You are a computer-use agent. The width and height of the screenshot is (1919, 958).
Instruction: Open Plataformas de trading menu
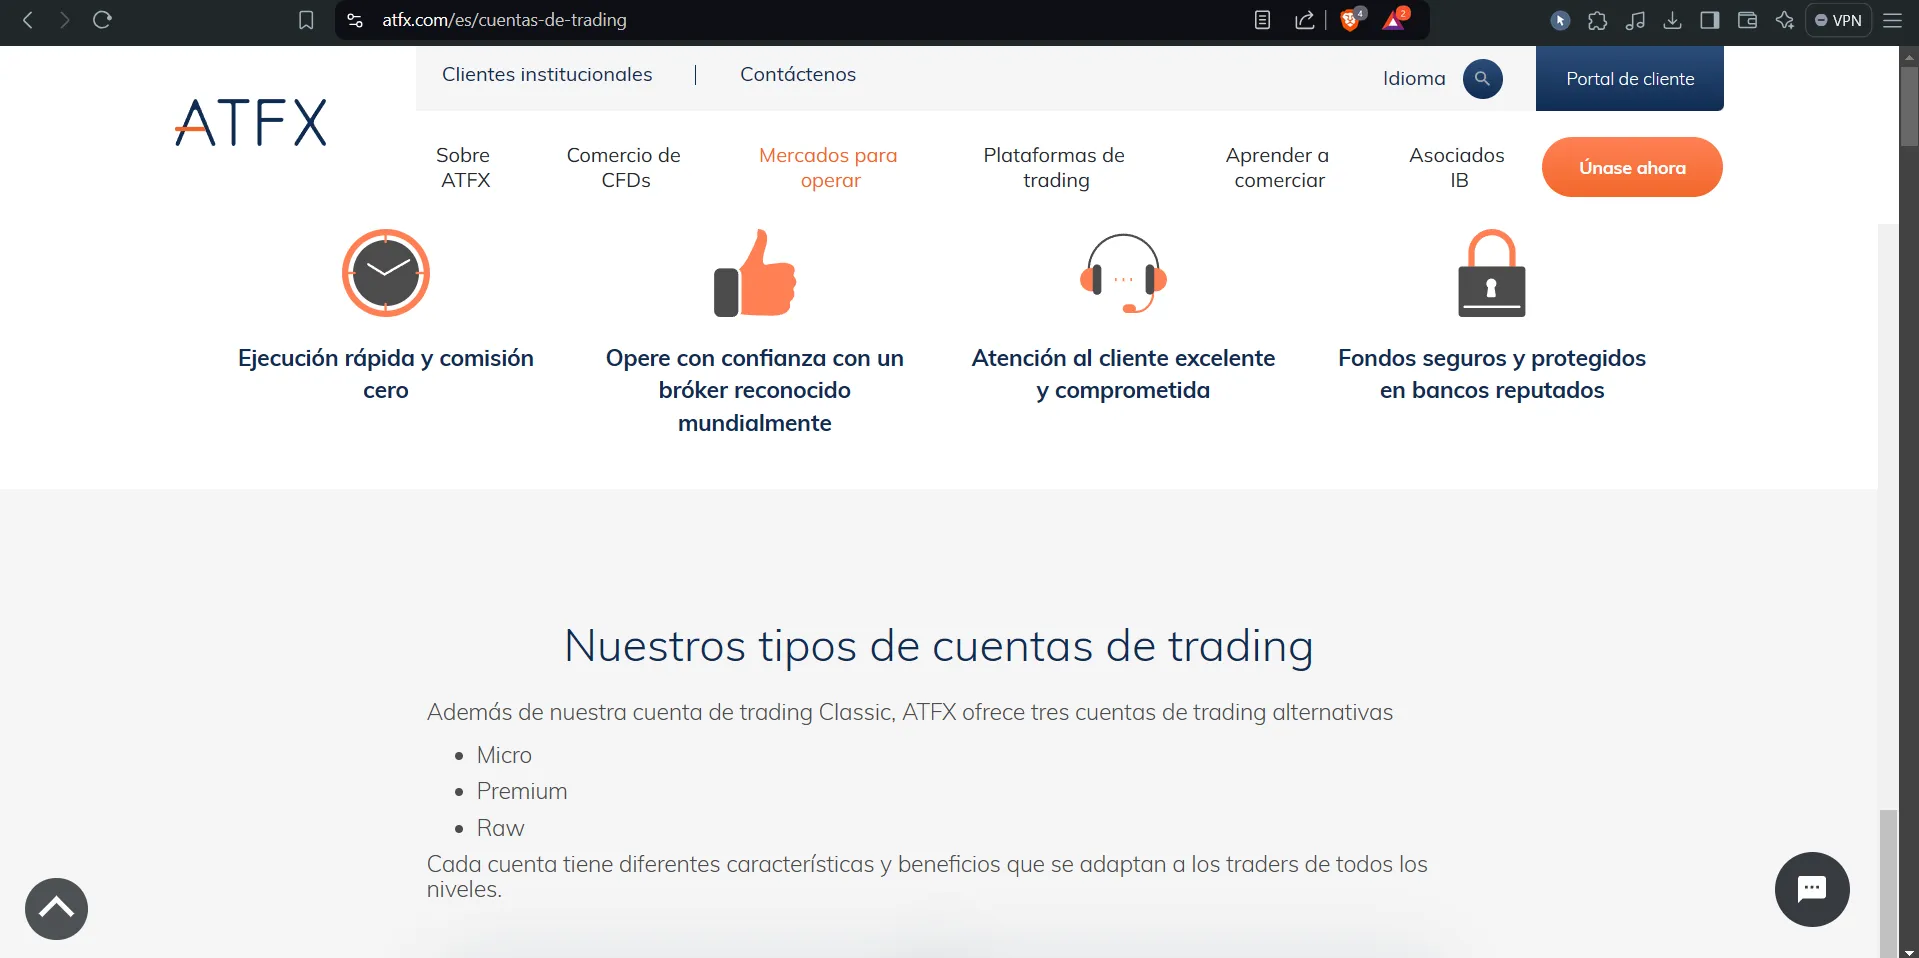tap(1055, 167)
